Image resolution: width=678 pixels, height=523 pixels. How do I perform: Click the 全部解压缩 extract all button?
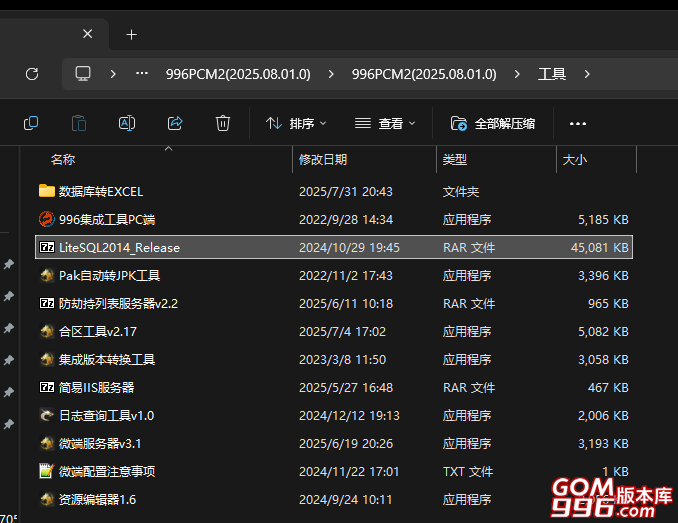pos(493,123)
